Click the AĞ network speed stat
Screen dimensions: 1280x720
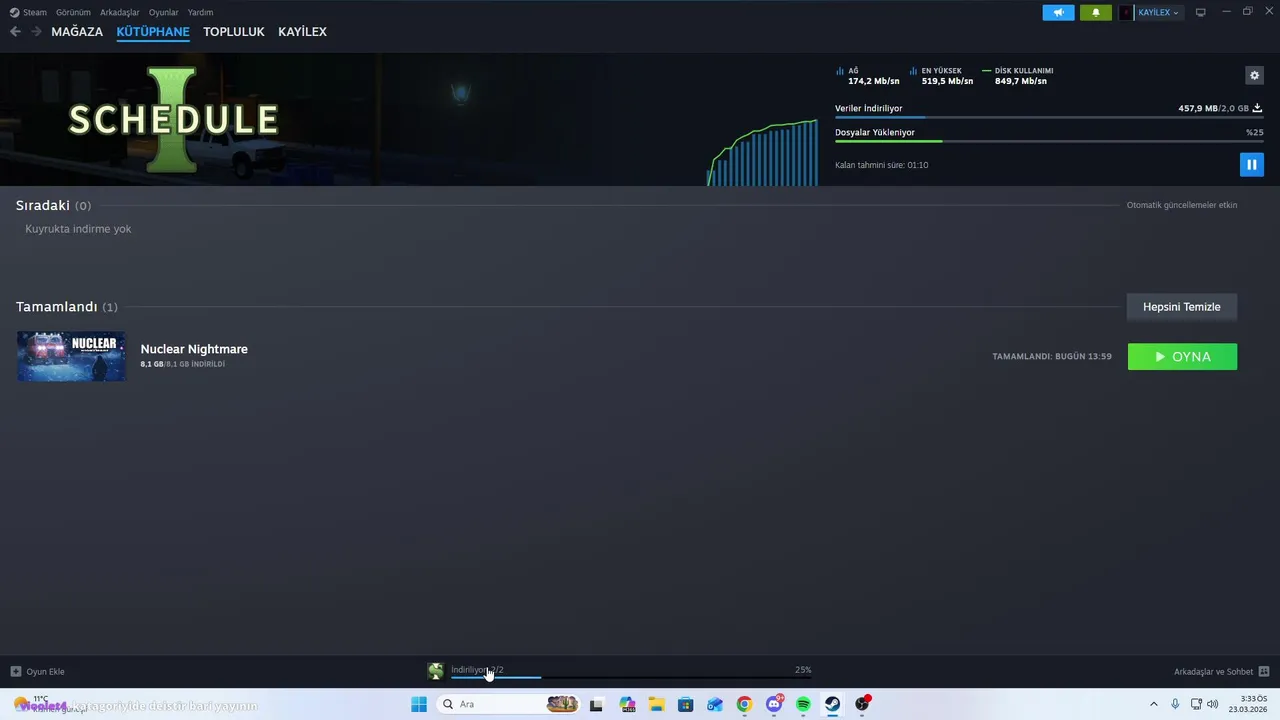(867, 76)
